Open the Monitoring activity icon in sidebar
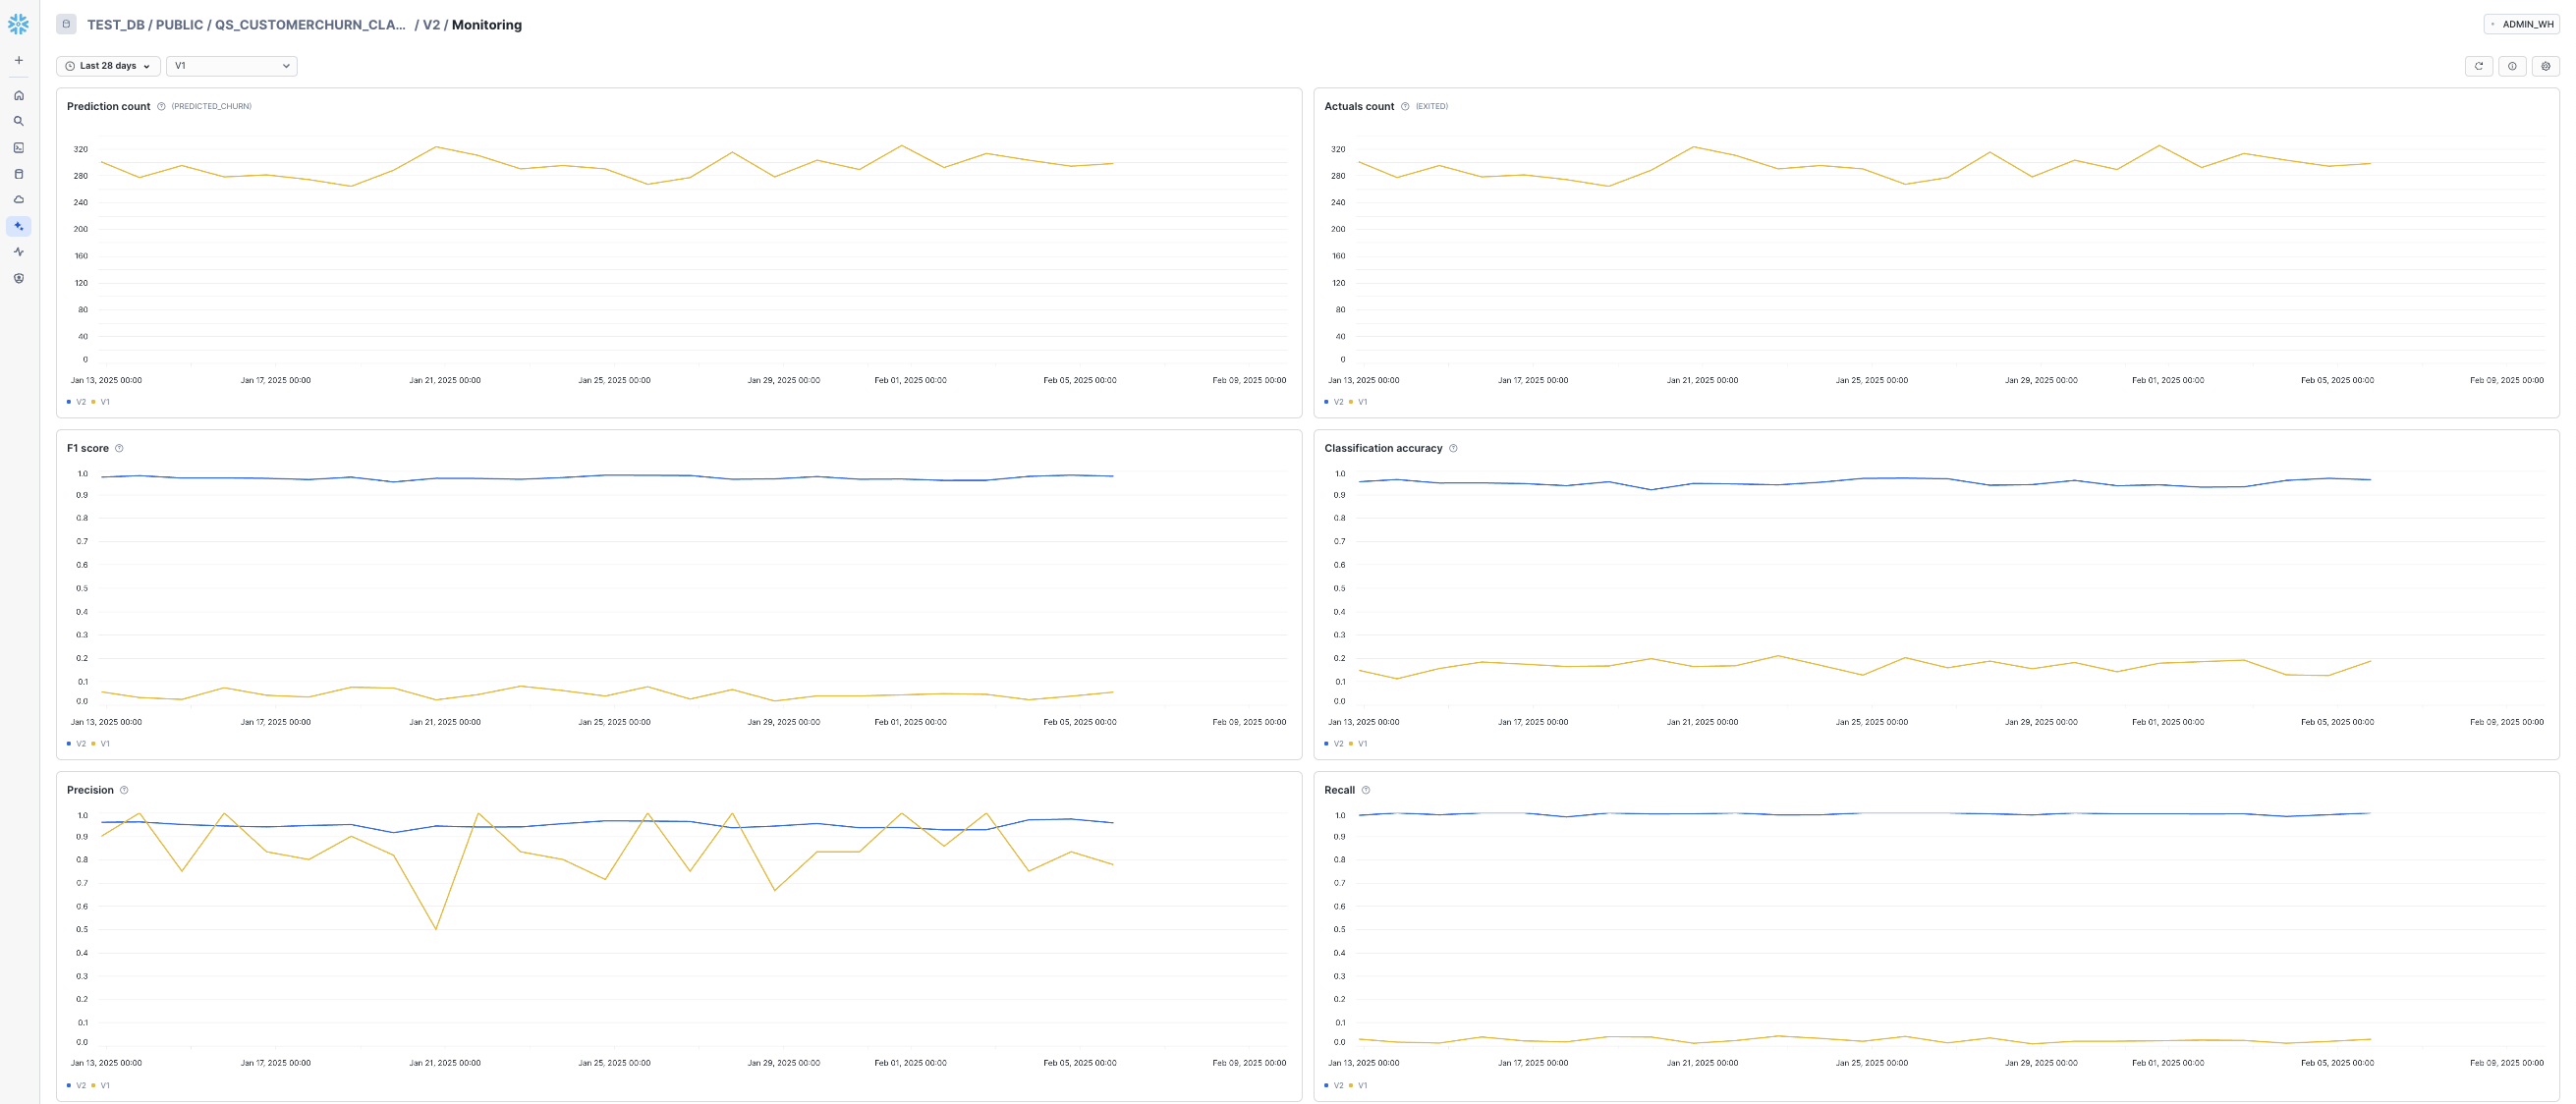The image size is (2576, 1104). point(18,252)
